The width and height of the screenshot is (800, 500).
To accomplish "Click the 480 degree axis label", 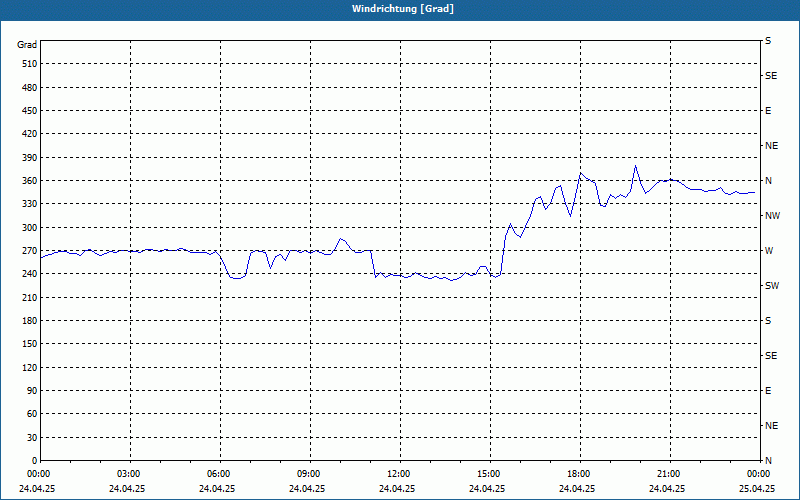I will point(30,88).
